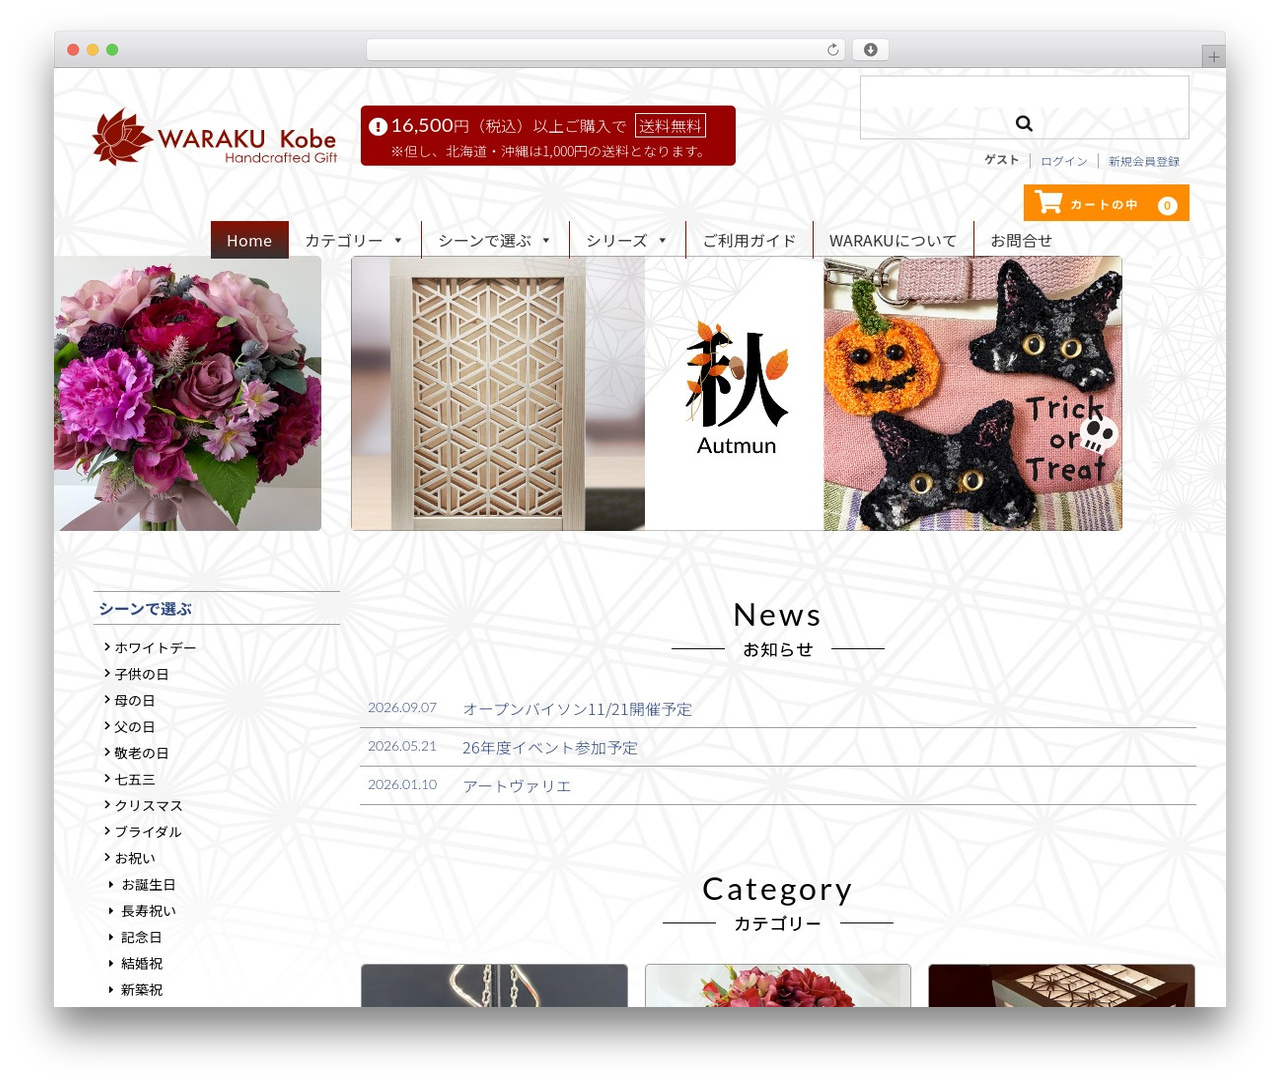Click the browser address bar
This screenshot has width=1280, height=1084.
606,50
